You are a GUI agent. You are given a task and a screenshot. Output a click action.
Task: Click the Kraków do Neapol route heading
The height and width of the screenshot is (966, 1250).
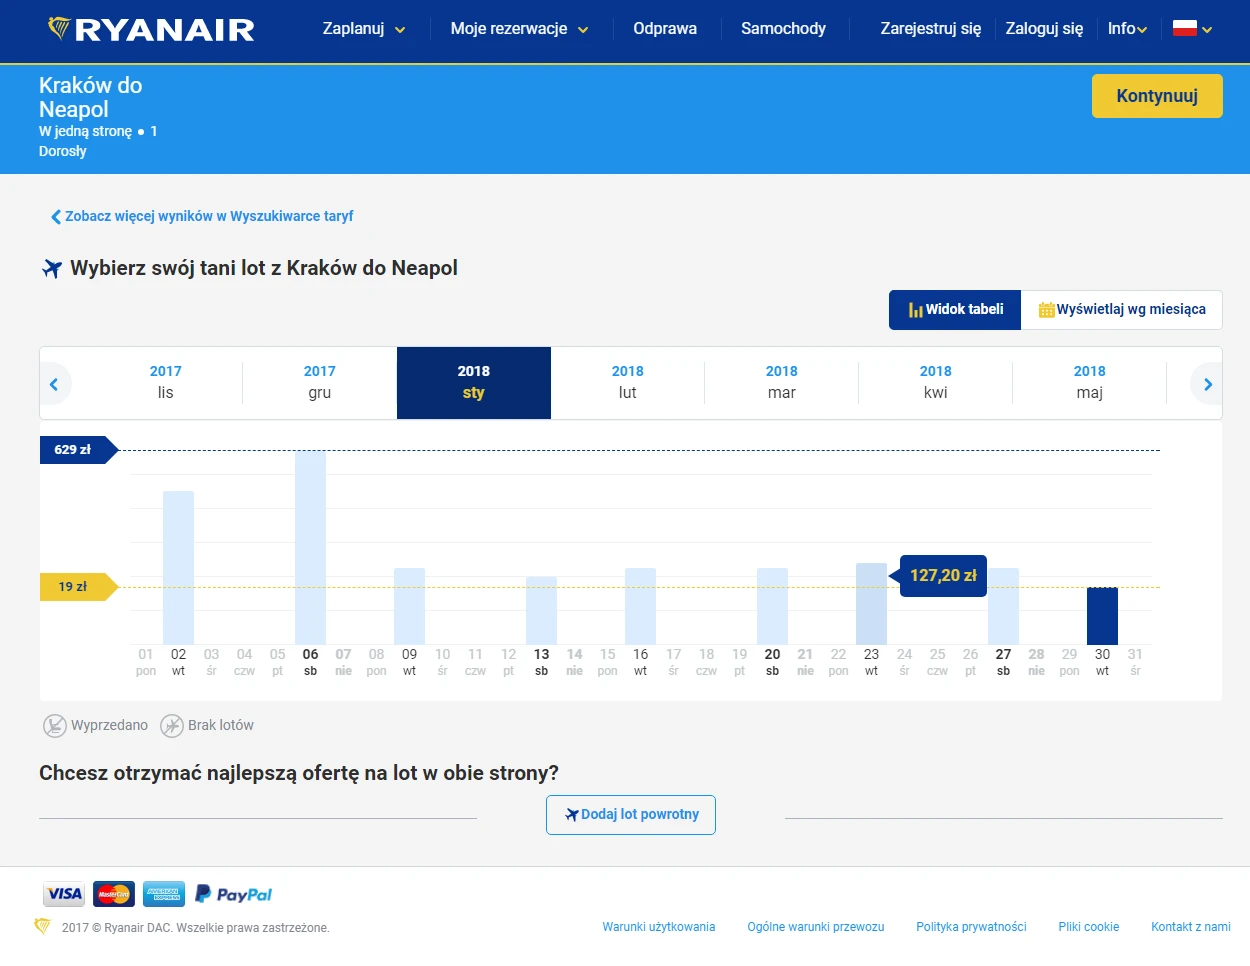click(91, 97)
